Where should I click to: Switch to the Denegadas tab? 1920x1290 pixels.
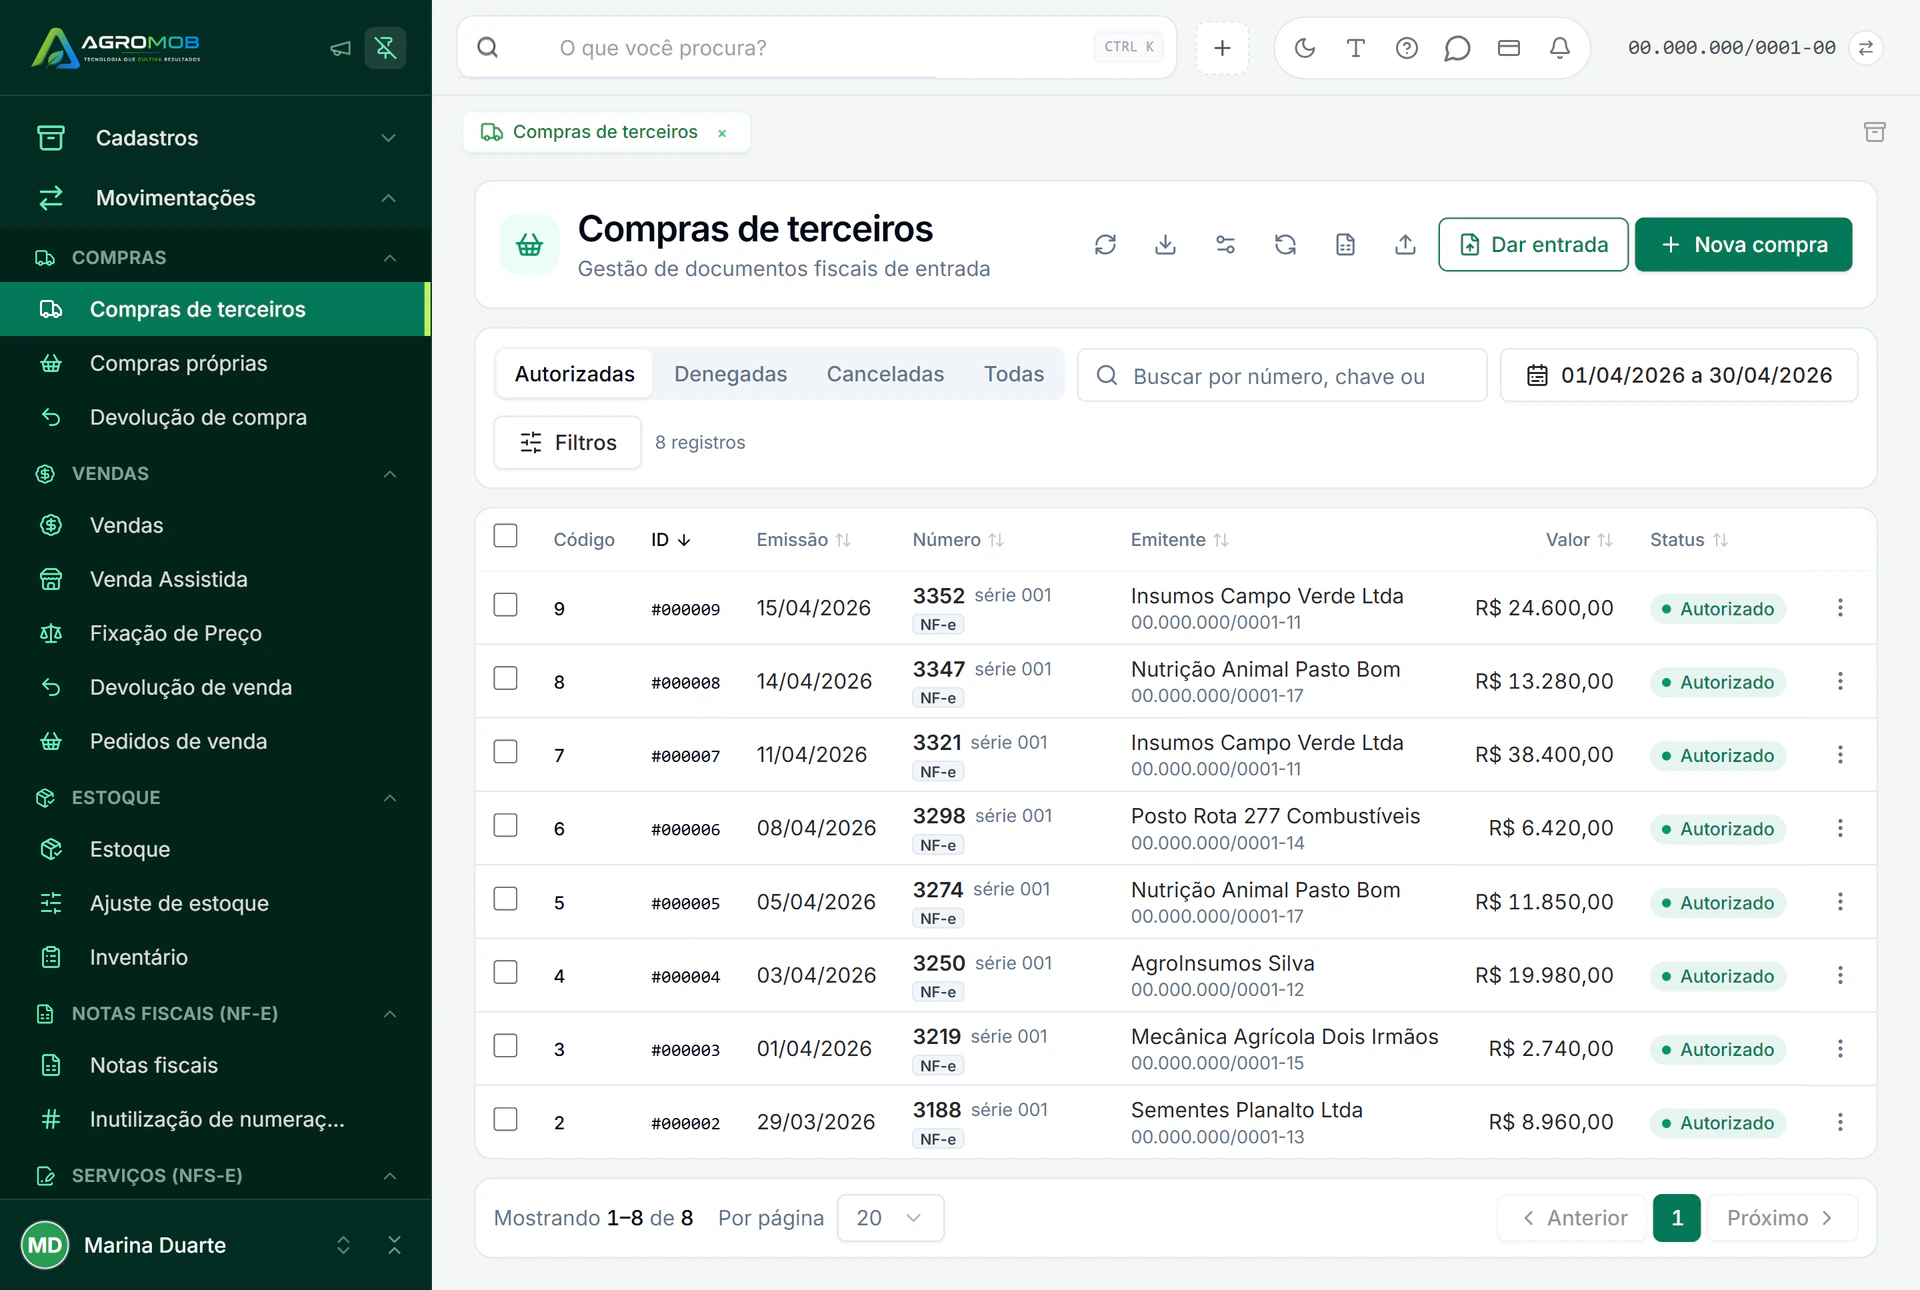[730, 374]
